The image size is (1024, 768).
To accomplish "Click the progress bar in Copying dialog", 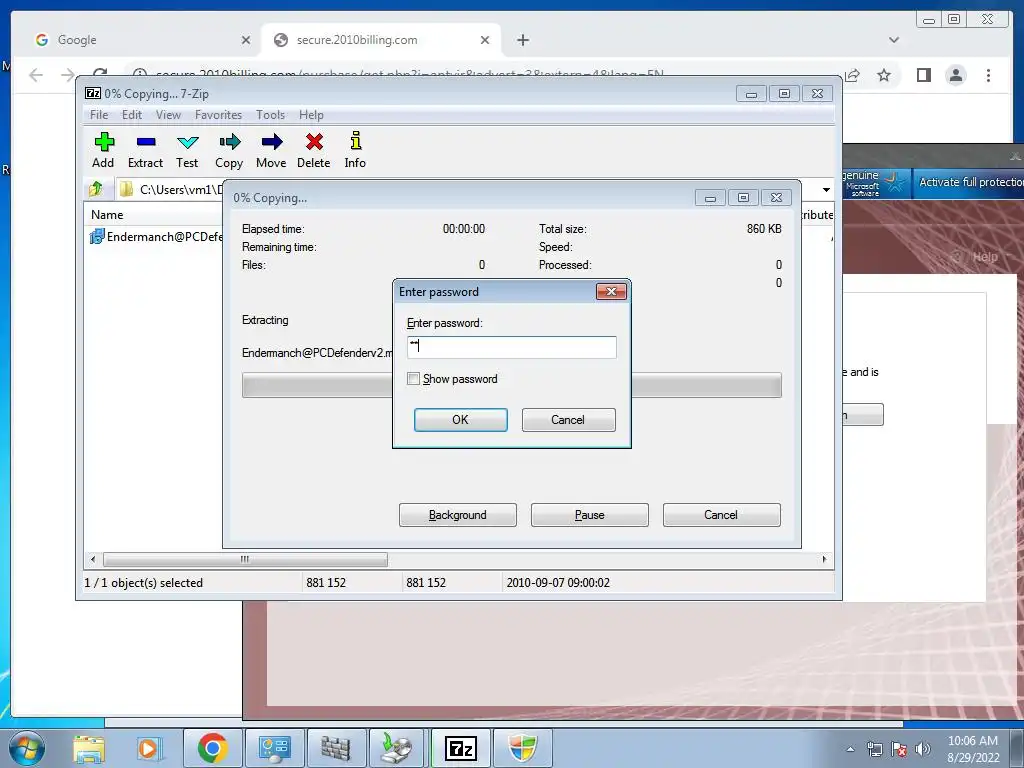I will [x=511, y=385].
